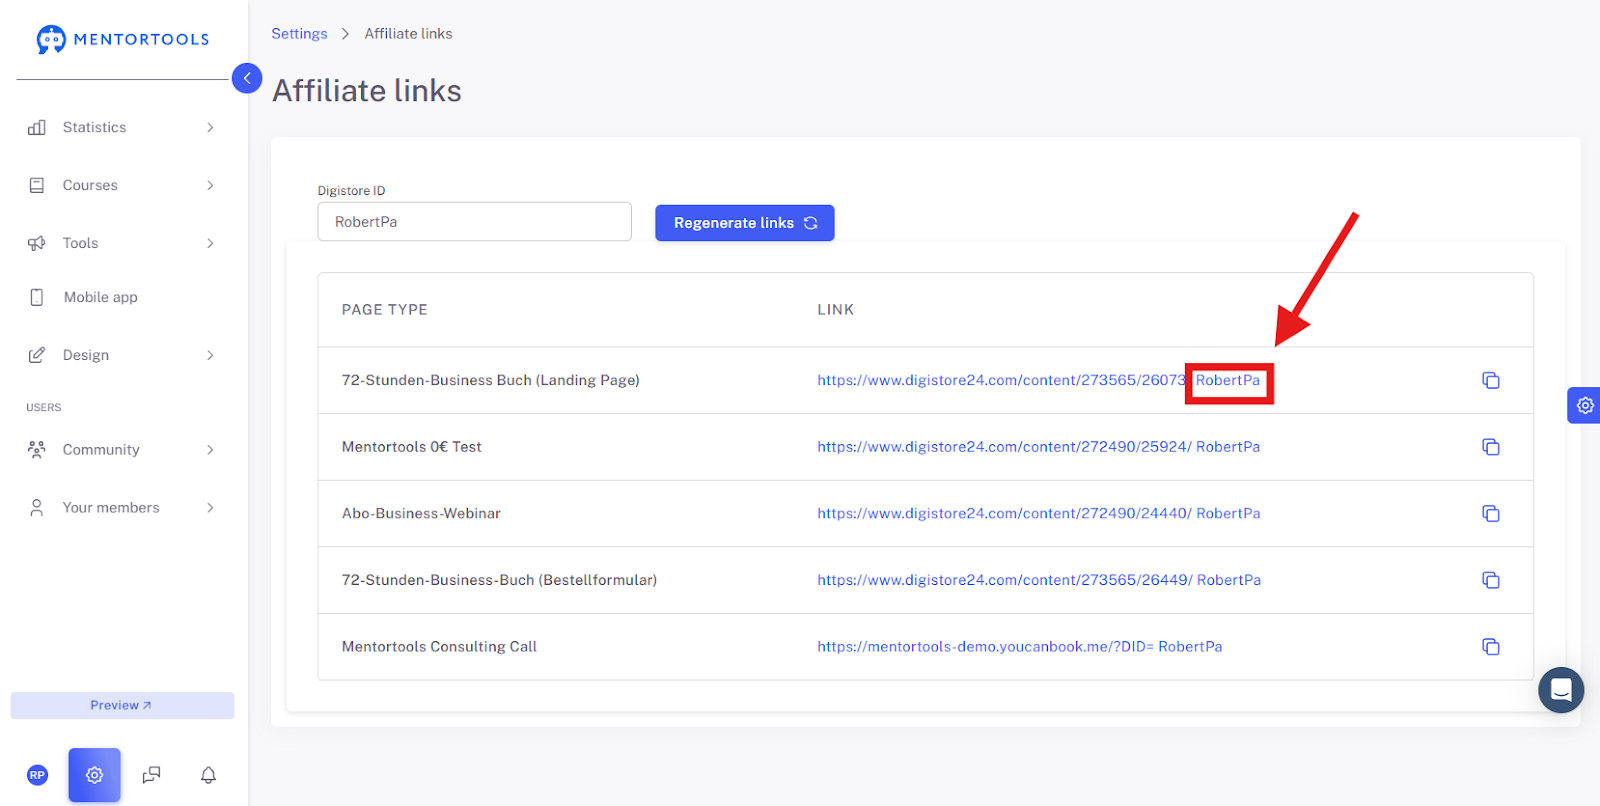
Task: Open the youcanbook.me consulting link
Action: pyautogui.click(x=1019, y=647)
